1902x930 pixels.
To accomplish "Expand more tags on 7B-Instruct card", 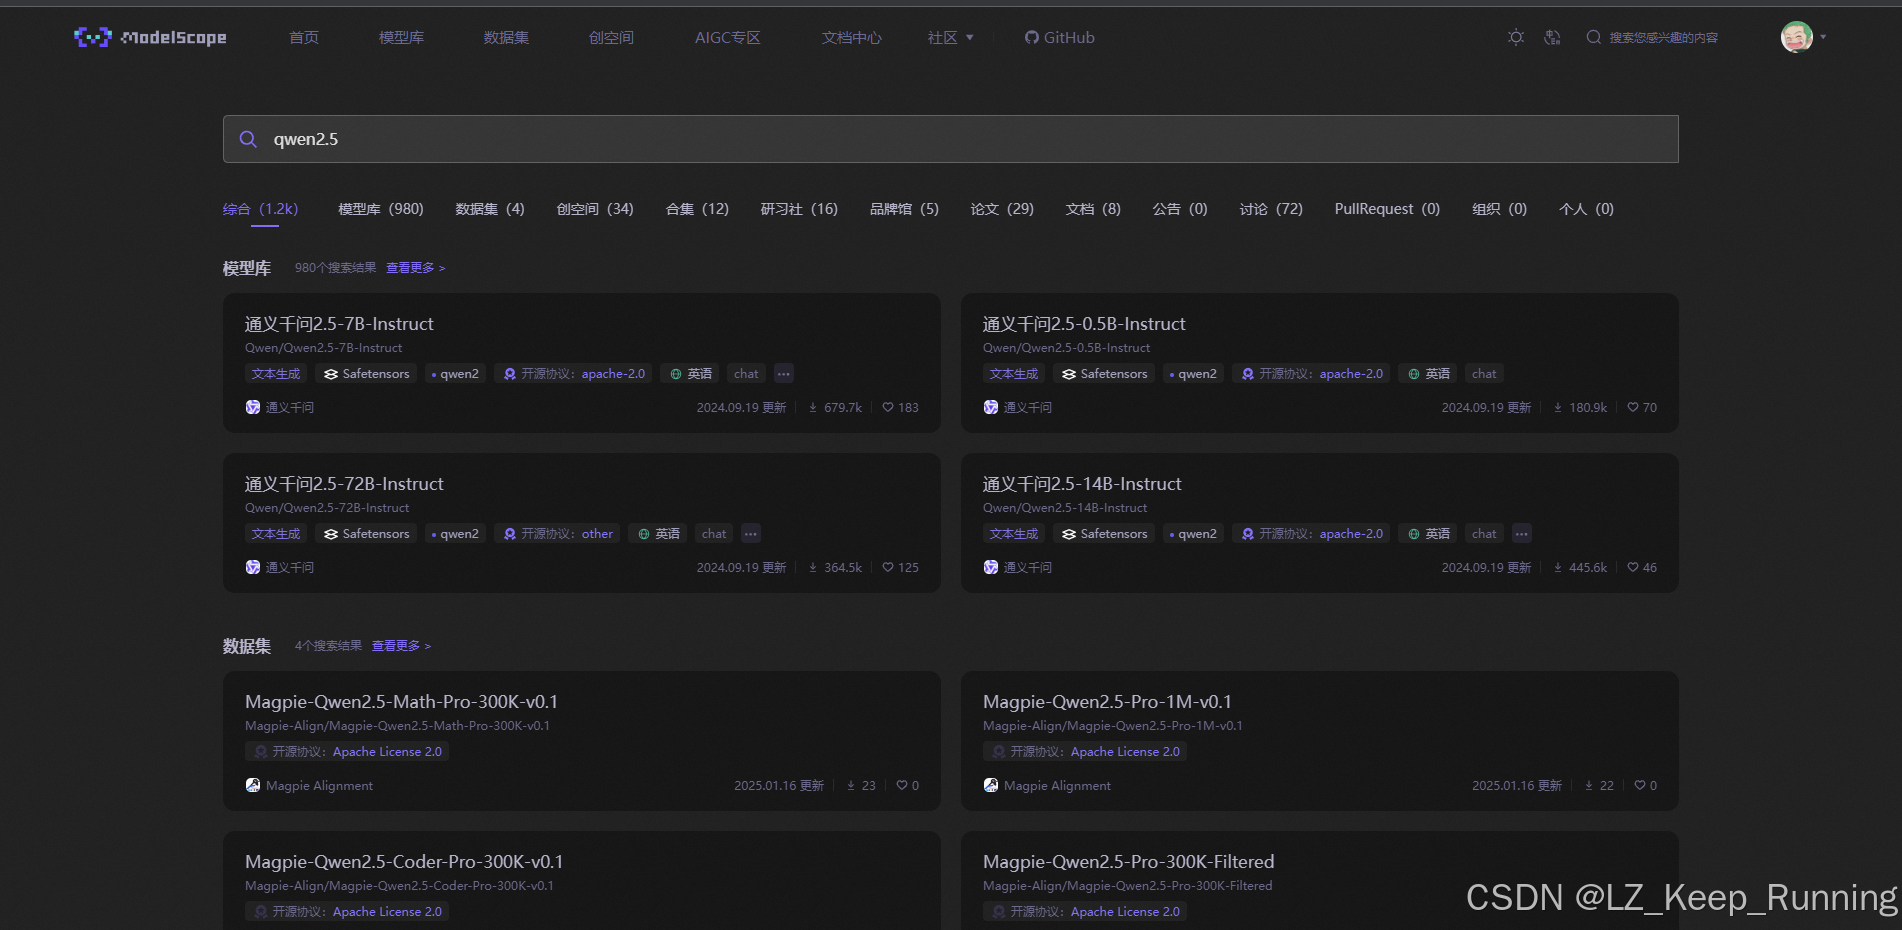I will point(784,374).
